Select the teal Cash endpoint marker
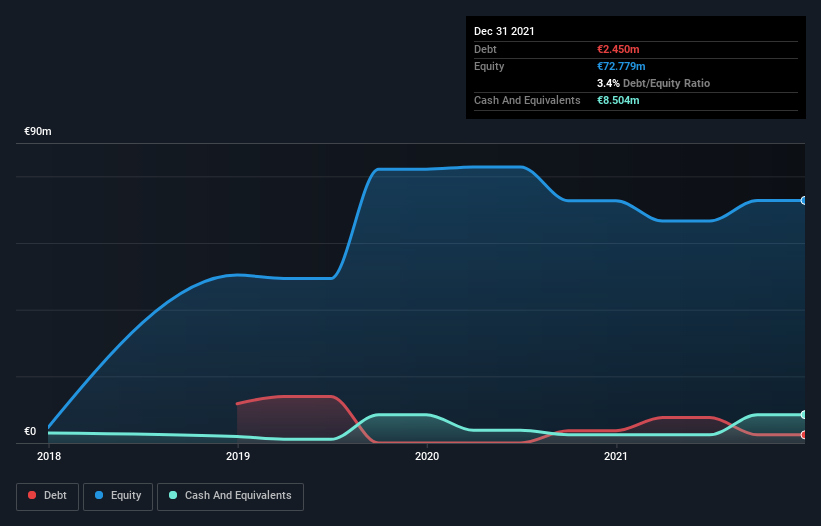The height and width of the screenshot is (526, 821). 804,415
